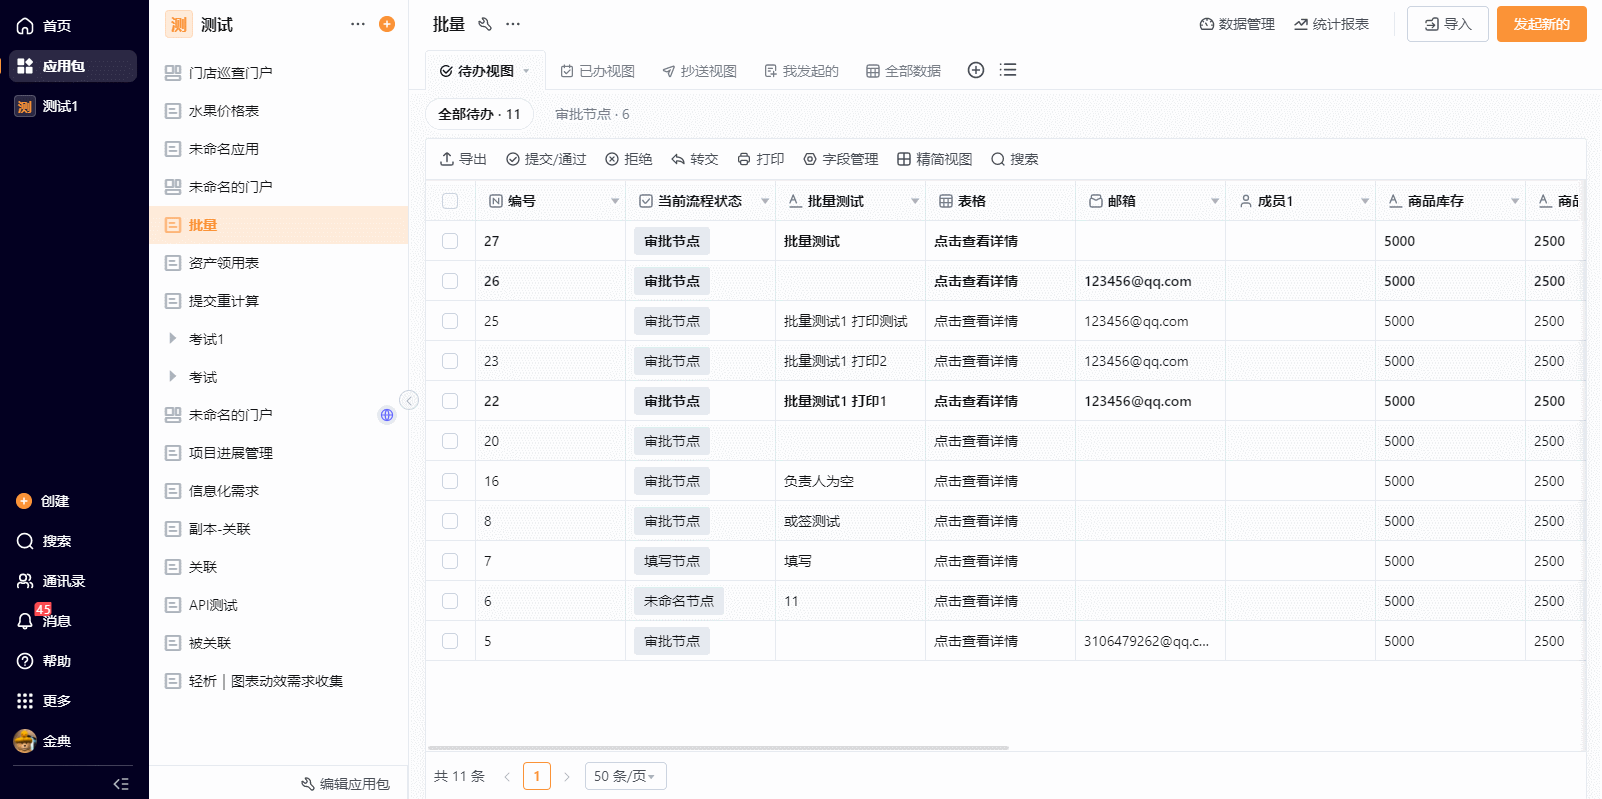Screen dimensions: 1602x799
Task: Open the 金典 user avatar
Action: coord(25,741)
